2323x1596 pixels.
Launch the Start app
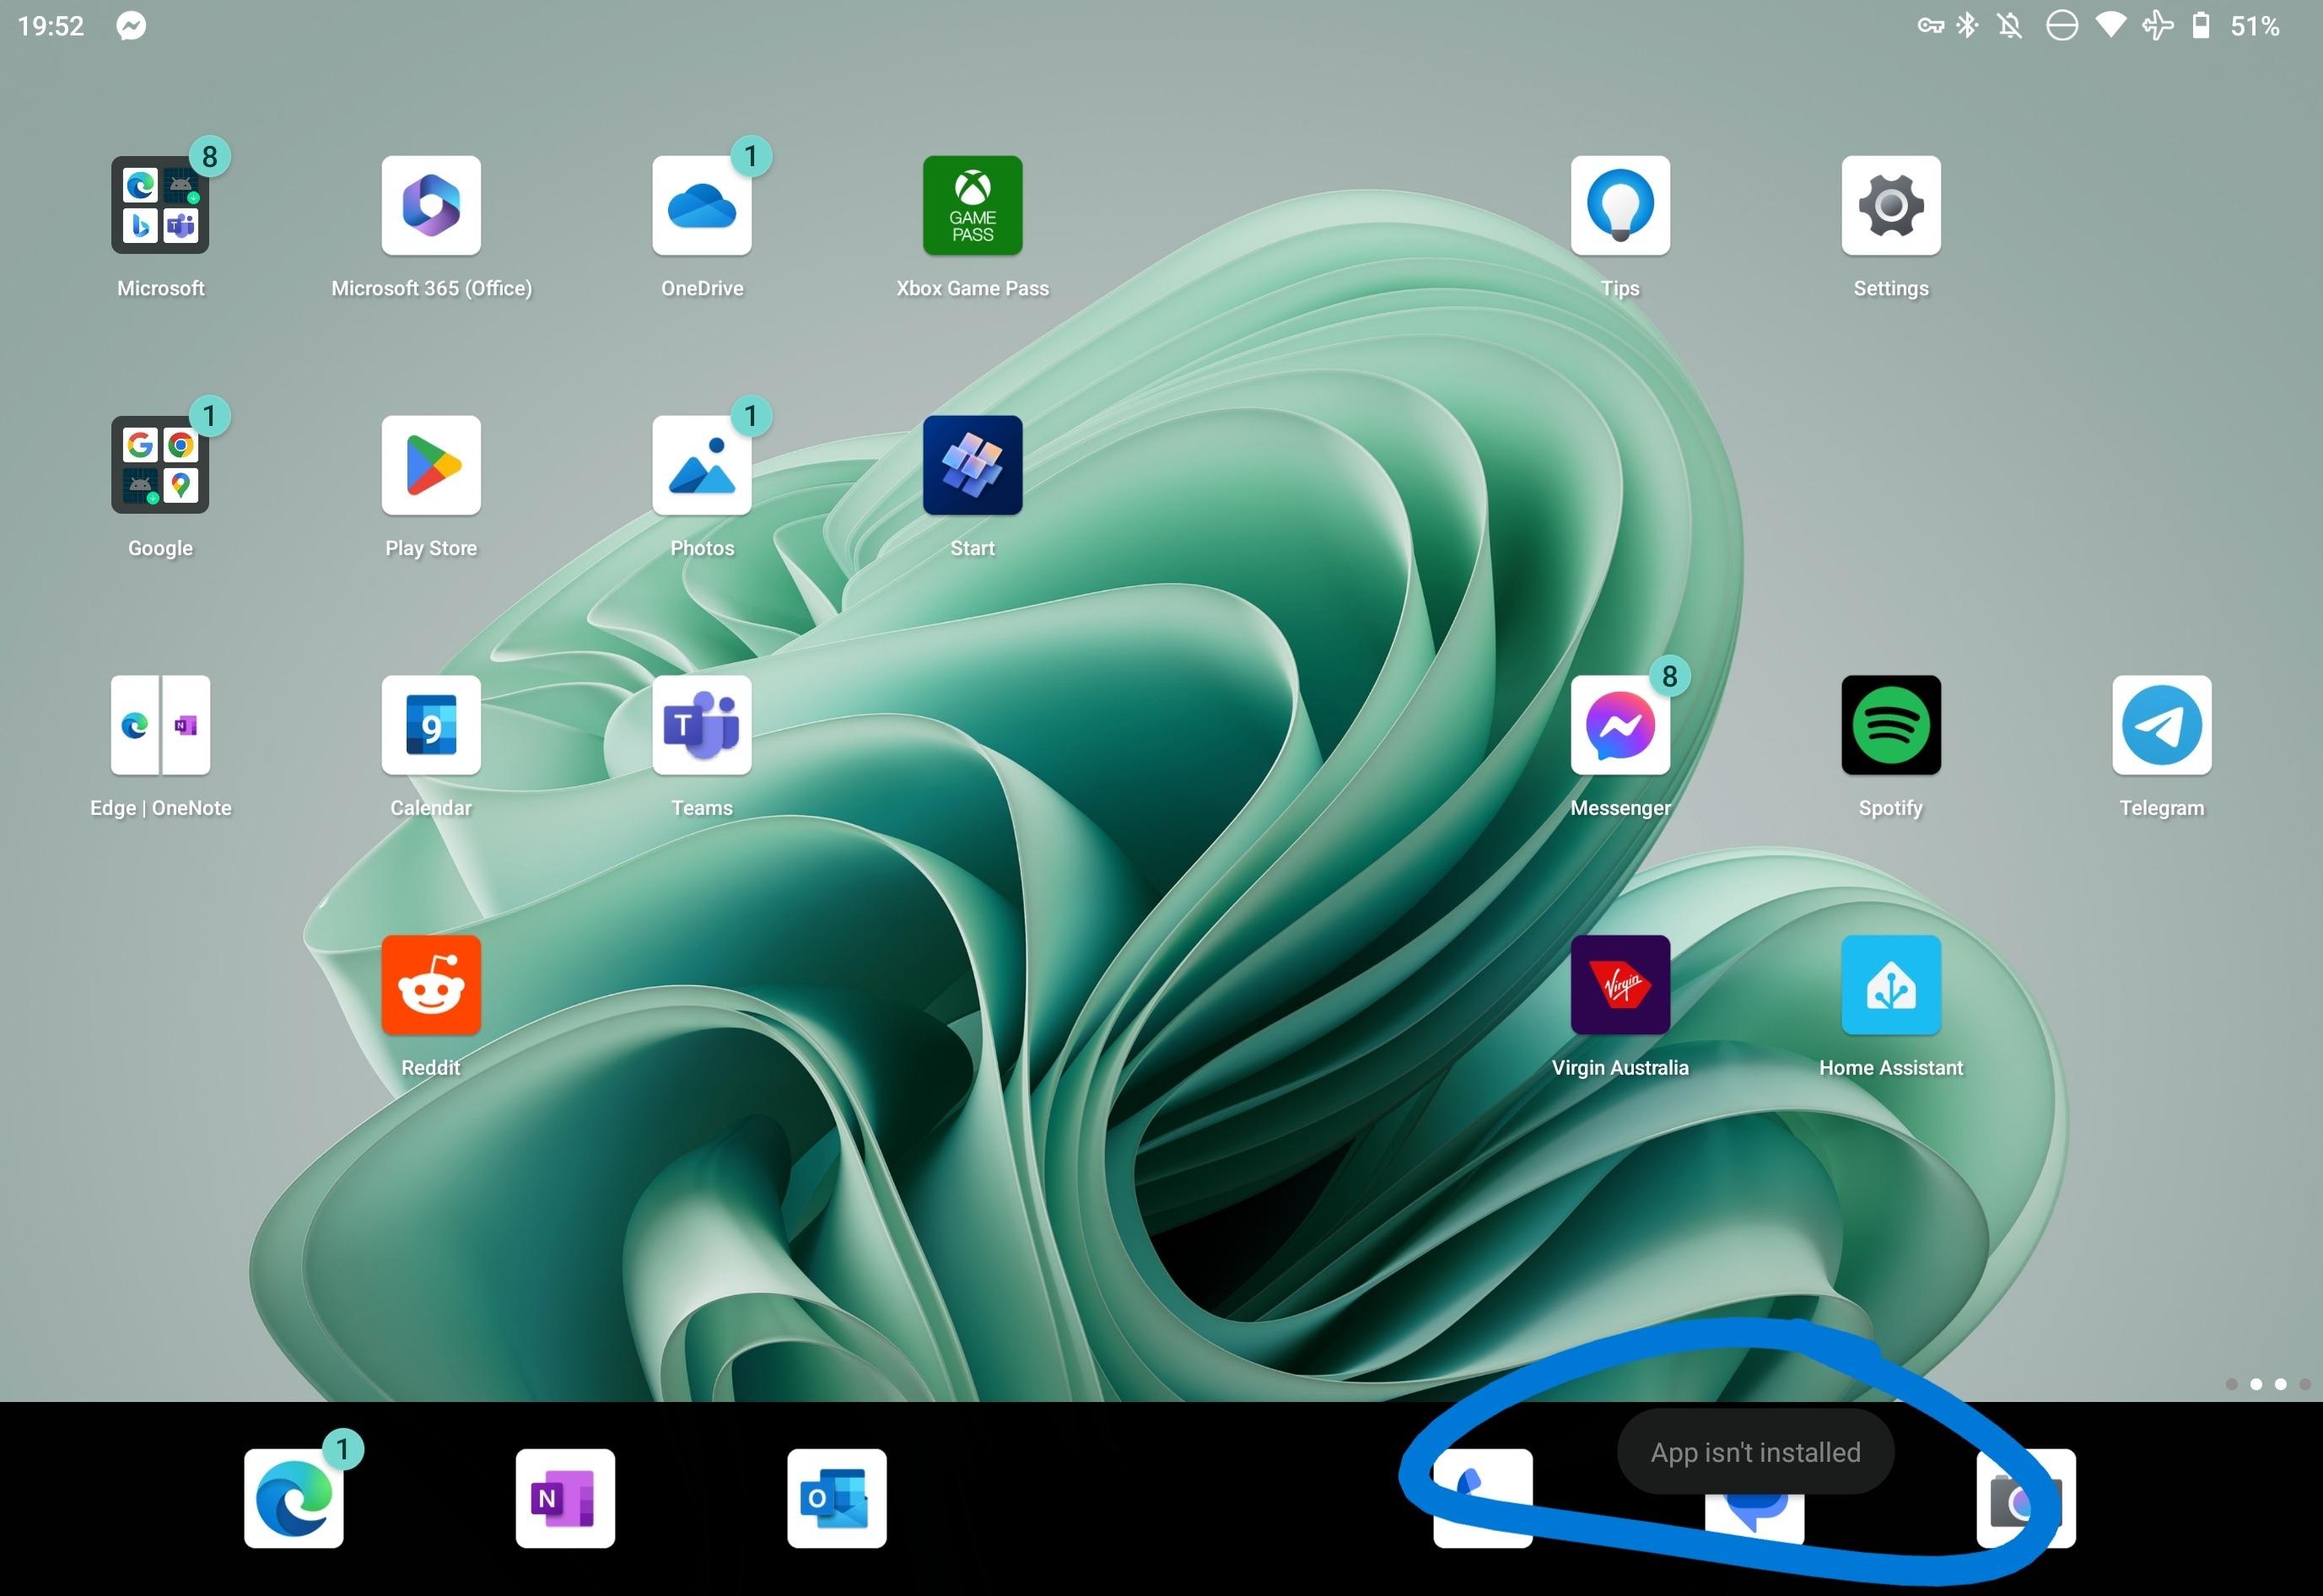pos(972,465)
